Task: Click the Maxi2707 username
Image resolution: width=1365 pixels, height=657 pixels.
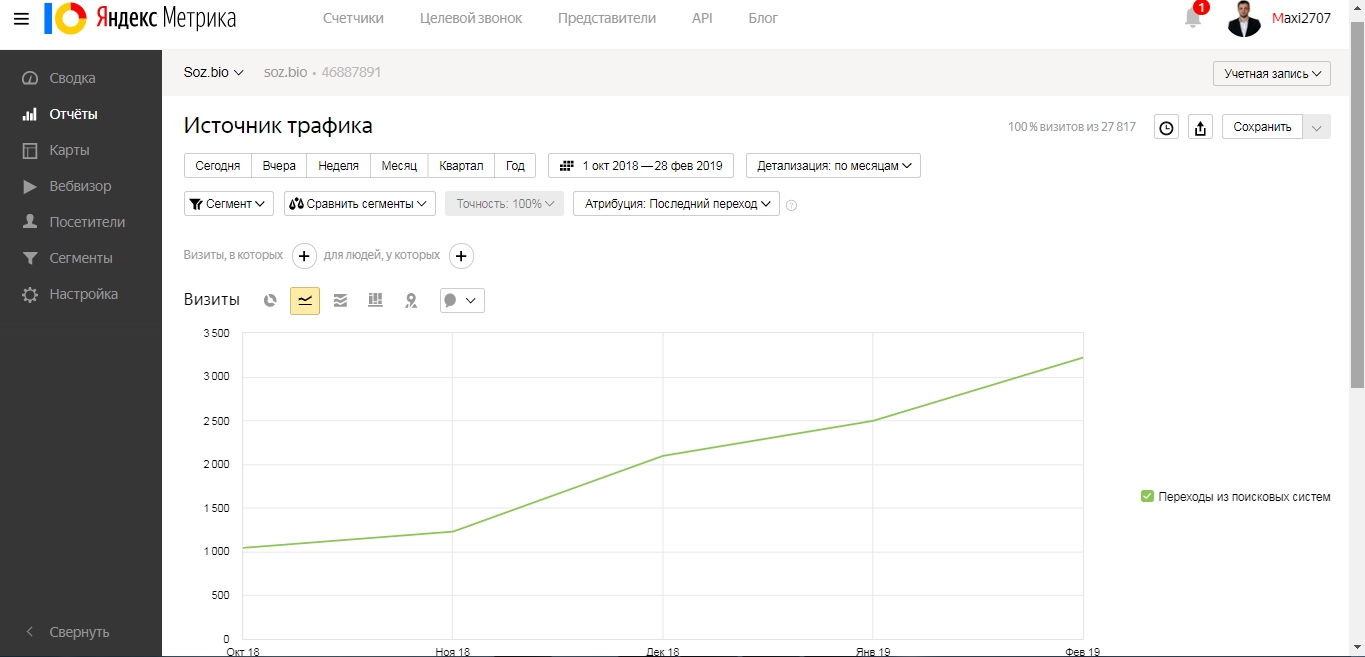Action: click(1301, 18)
